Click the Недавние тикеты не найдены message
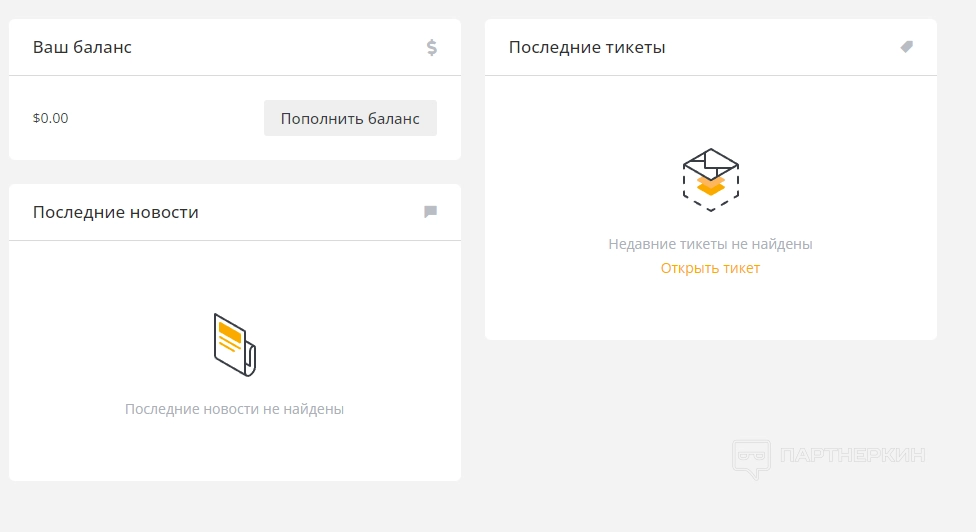Screen dimensions: 976x532 pos(710,244)
